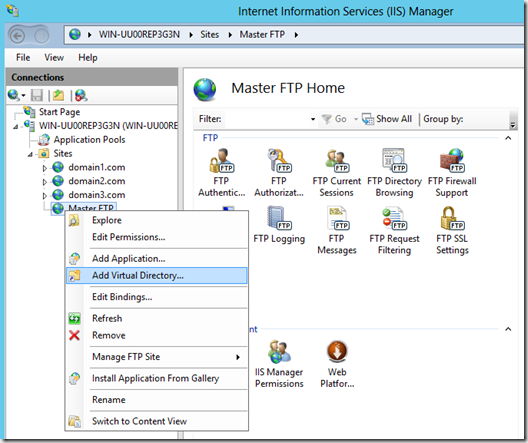The width and height of the screenshot is (528, 443).
Task: Open IIS Manager Permissions icon
Action: click(279, 364)
